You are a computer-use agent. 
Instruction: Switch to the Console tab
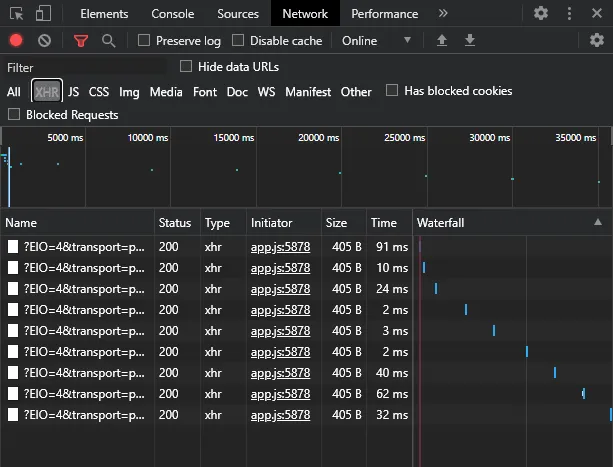(x=173, y=14)
